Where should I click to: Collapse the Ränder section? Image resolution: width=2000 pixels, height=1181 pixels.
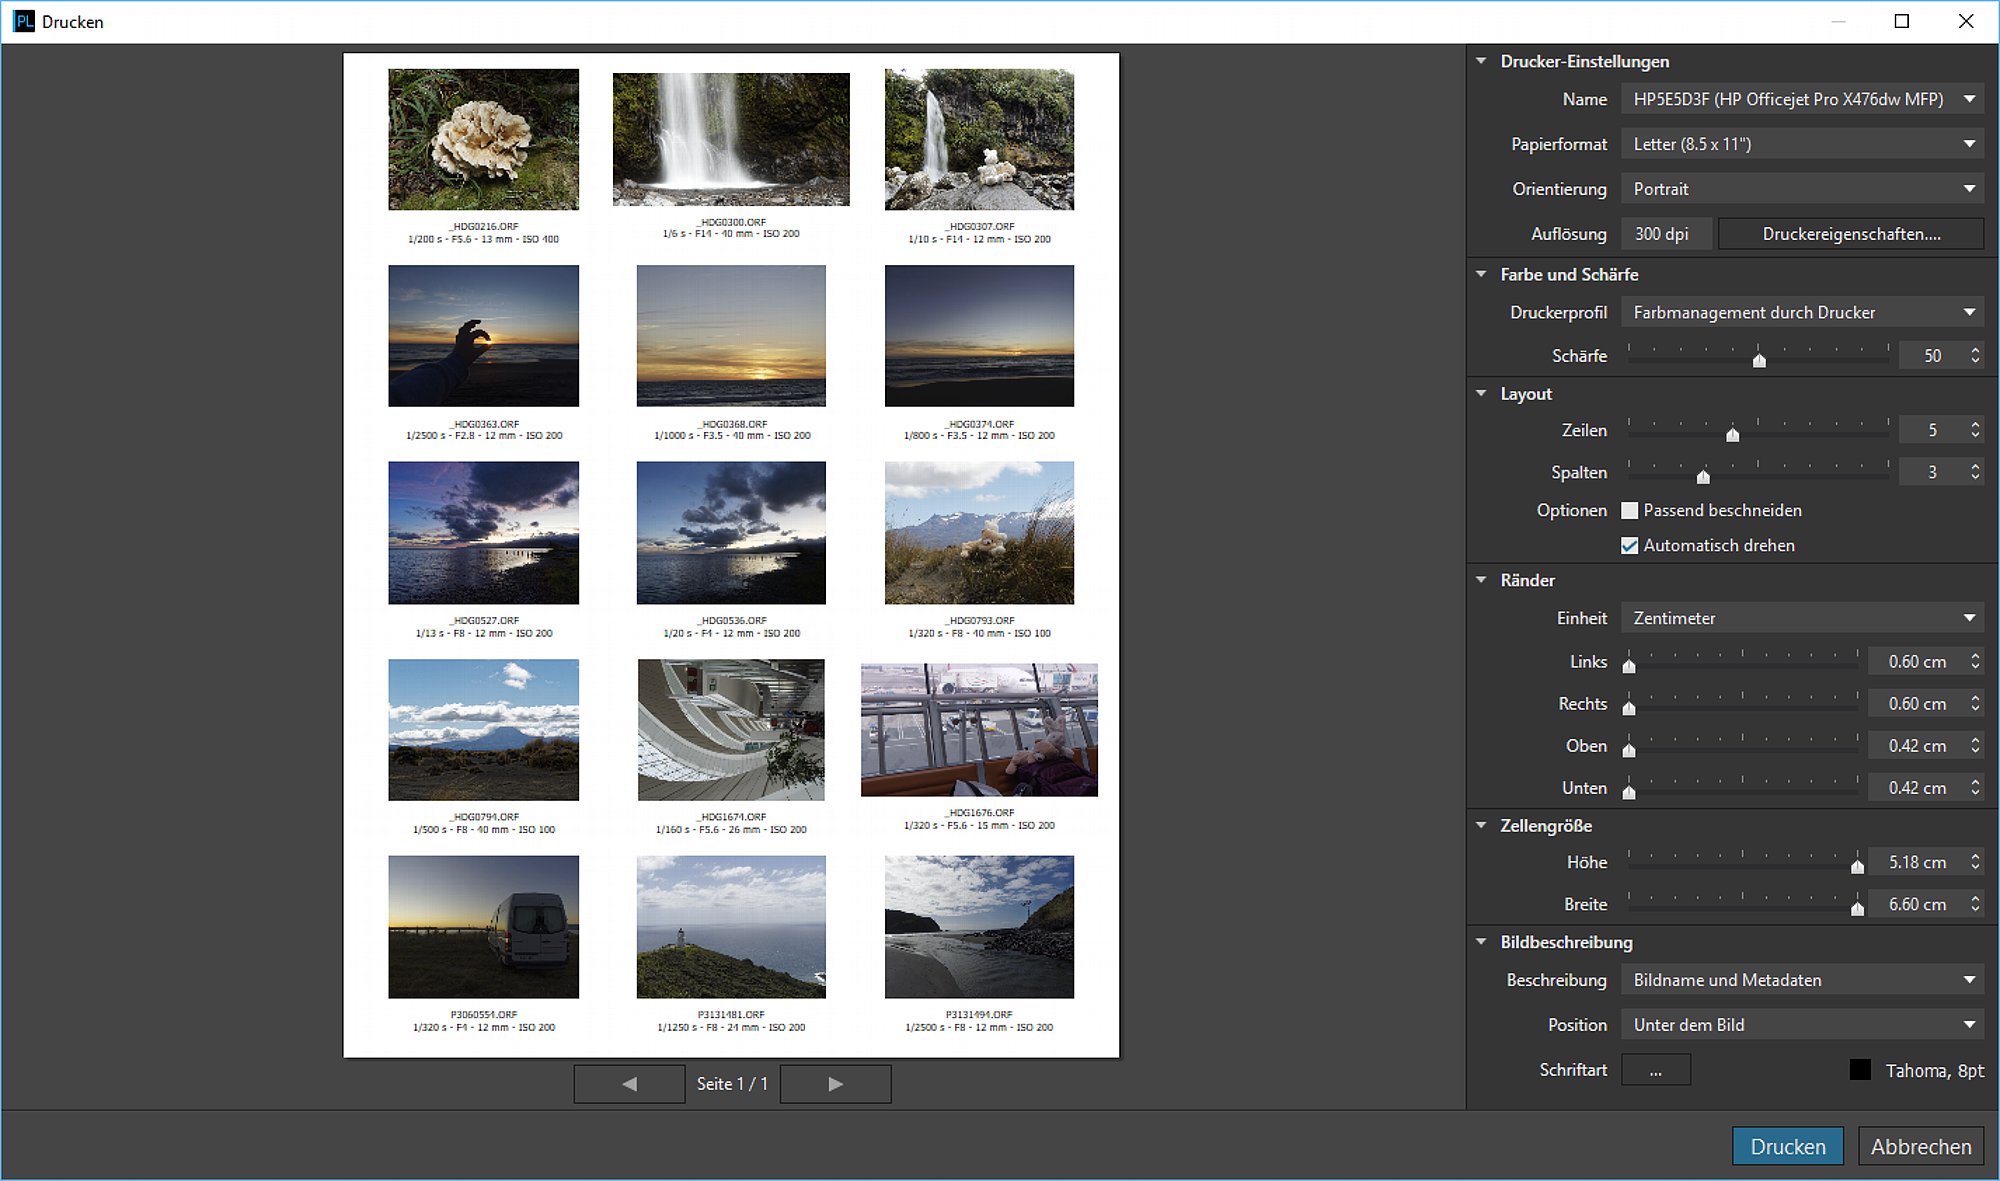coord(1481,580)
